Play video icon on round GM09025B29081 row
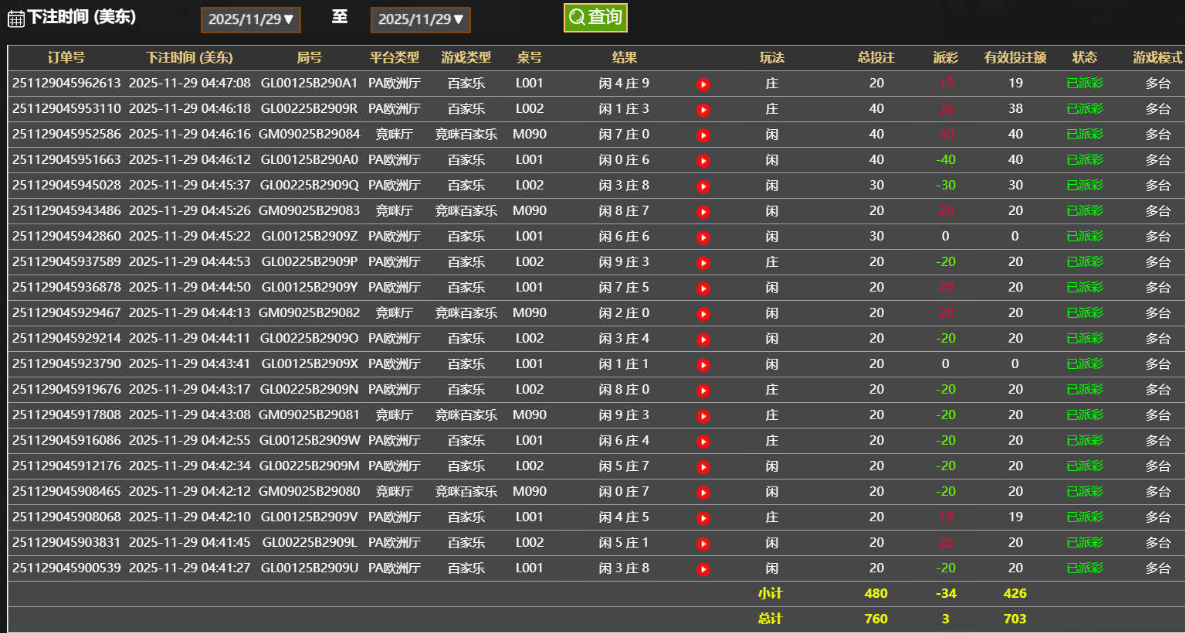 point(703,414)
